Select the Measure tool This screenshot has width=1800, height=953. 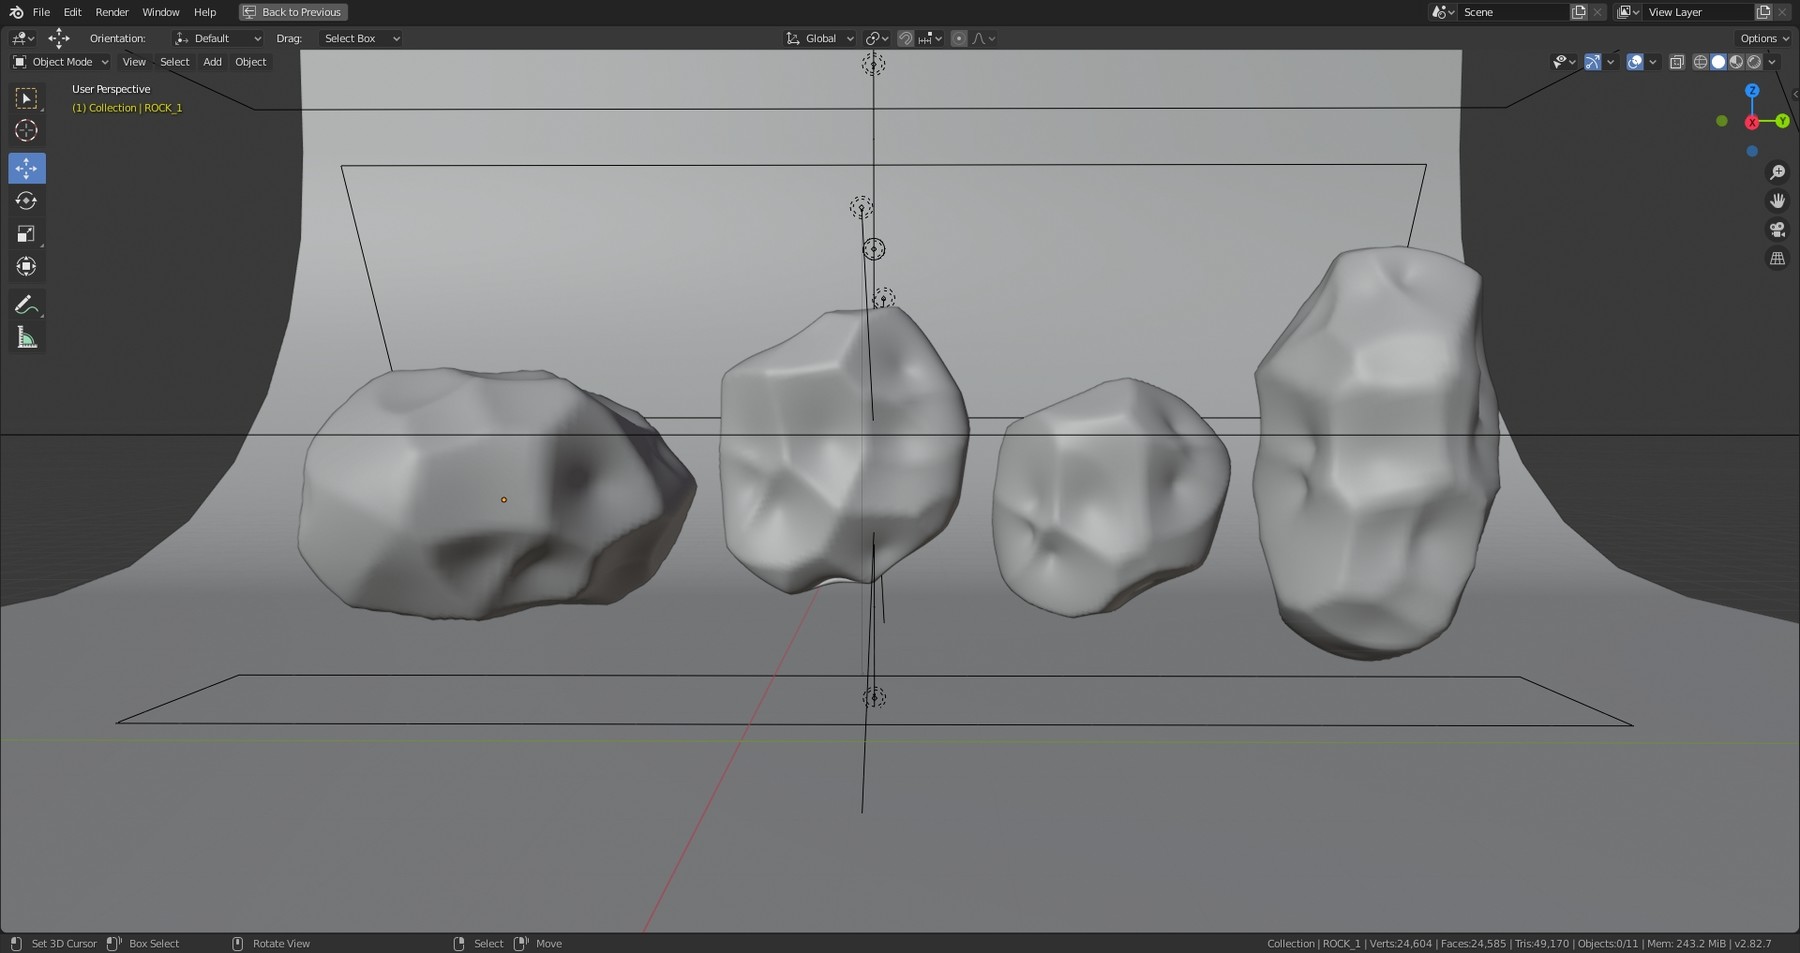(x=27, y=337)
